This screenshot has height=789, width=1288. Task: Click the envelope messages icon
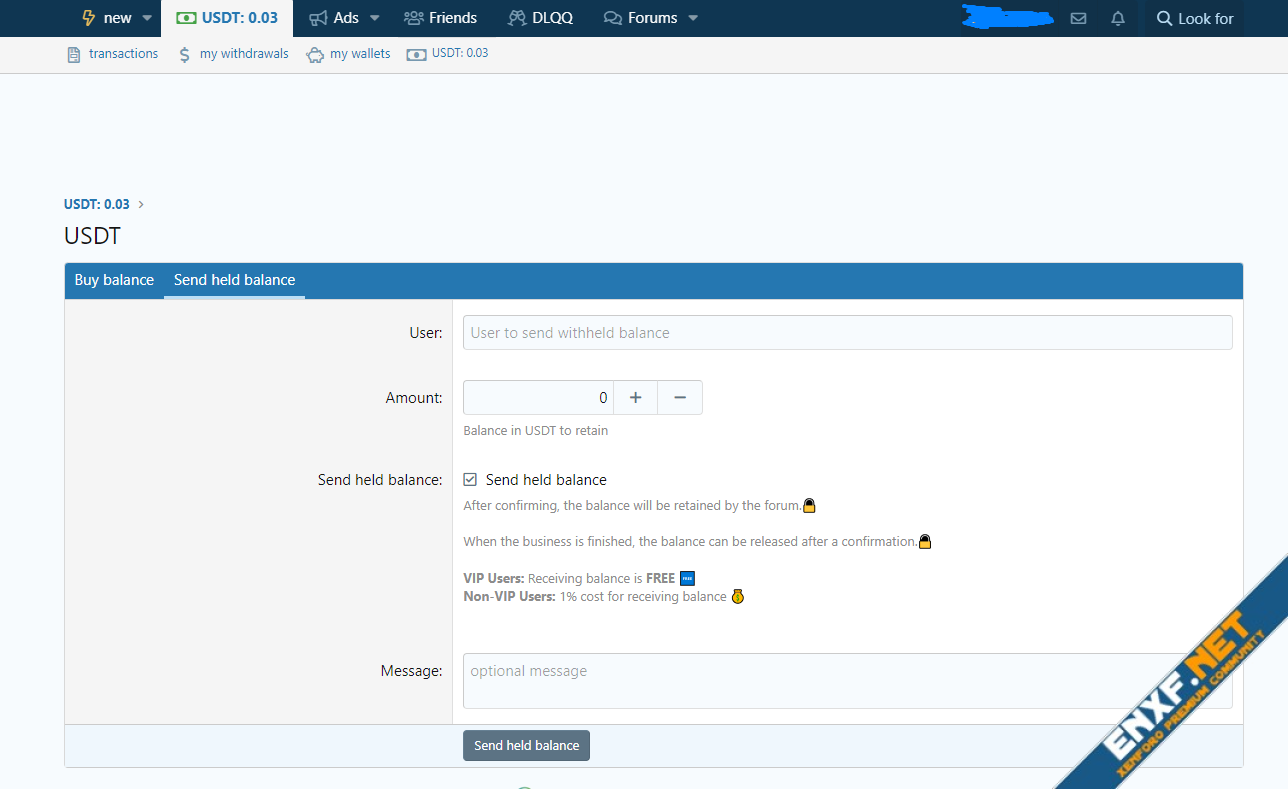pyautogui.click(x=1078, y=18)
